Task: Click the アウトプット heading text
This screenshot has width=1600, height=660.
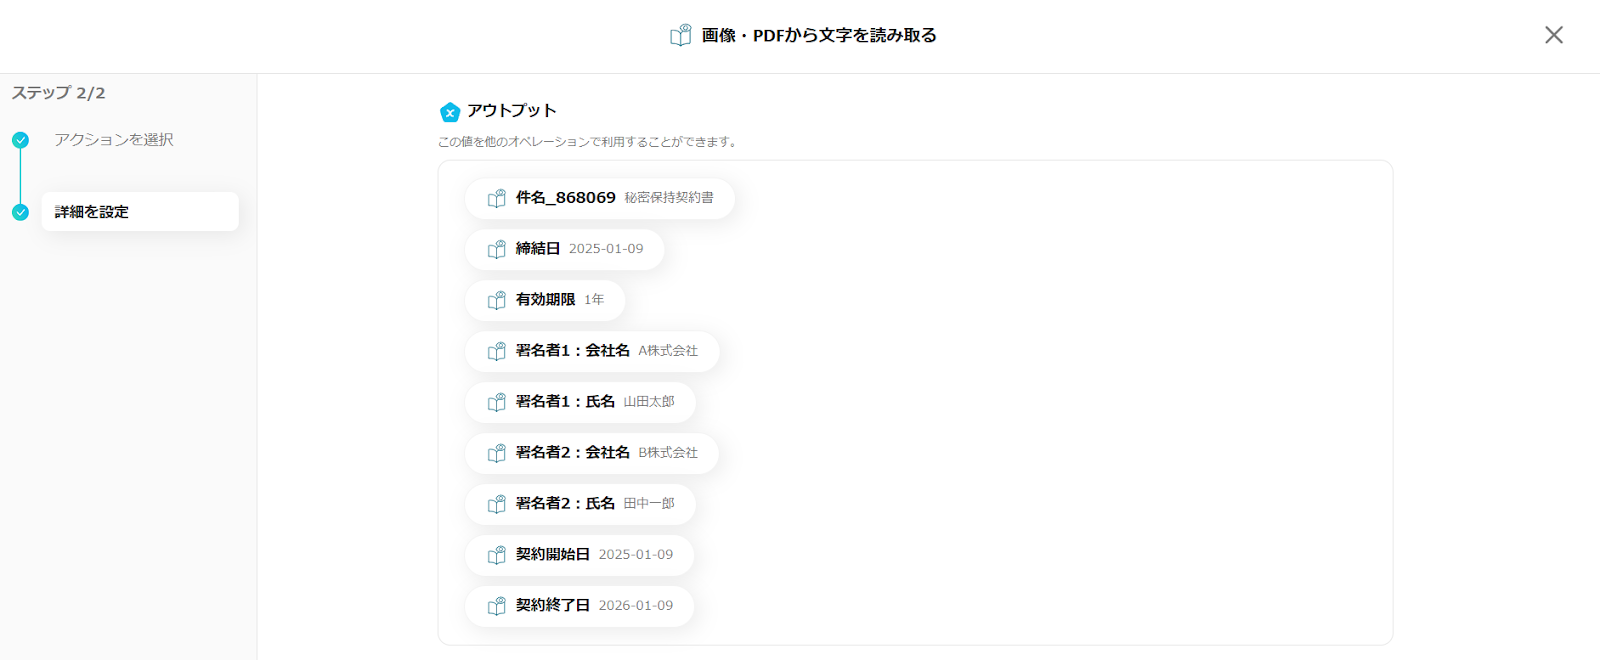Action: point(512,111)
